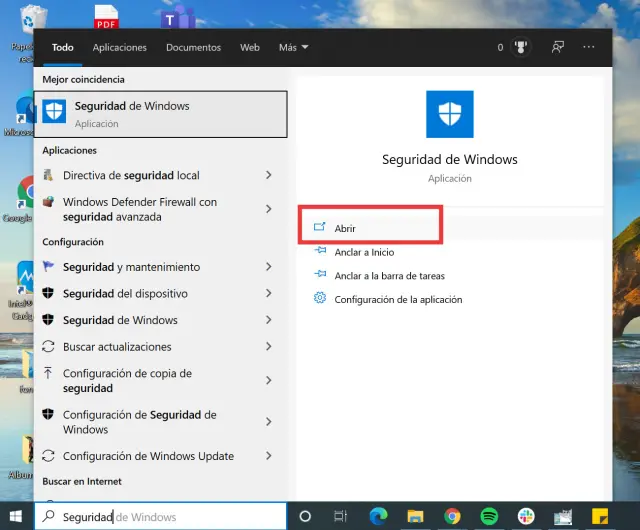This screenshot has width=640, height=530.
Task: Switch to the Aplicaciones tab
Action: pos(120,47)
